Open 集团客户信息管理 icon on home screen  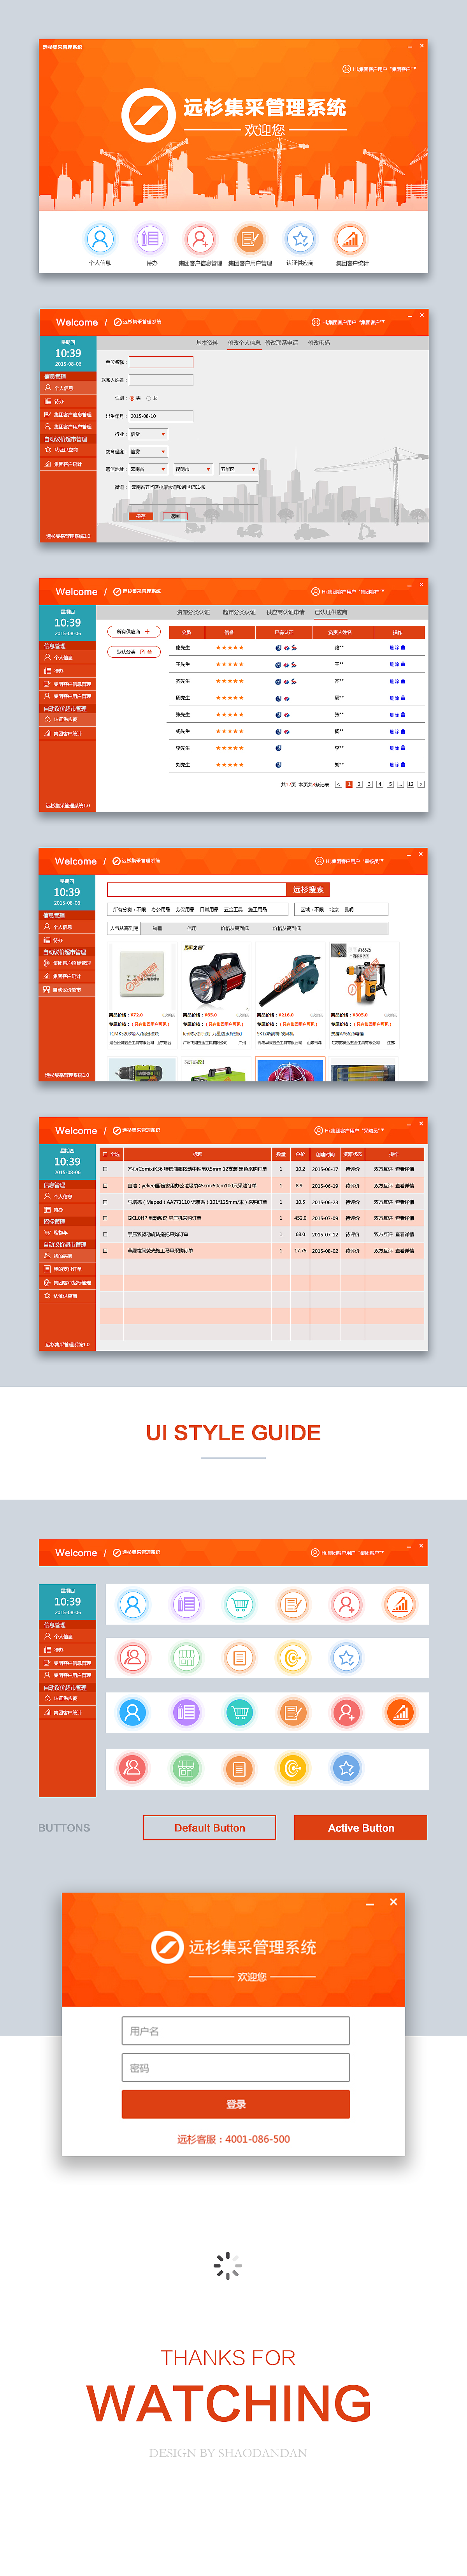click(200, 239)
